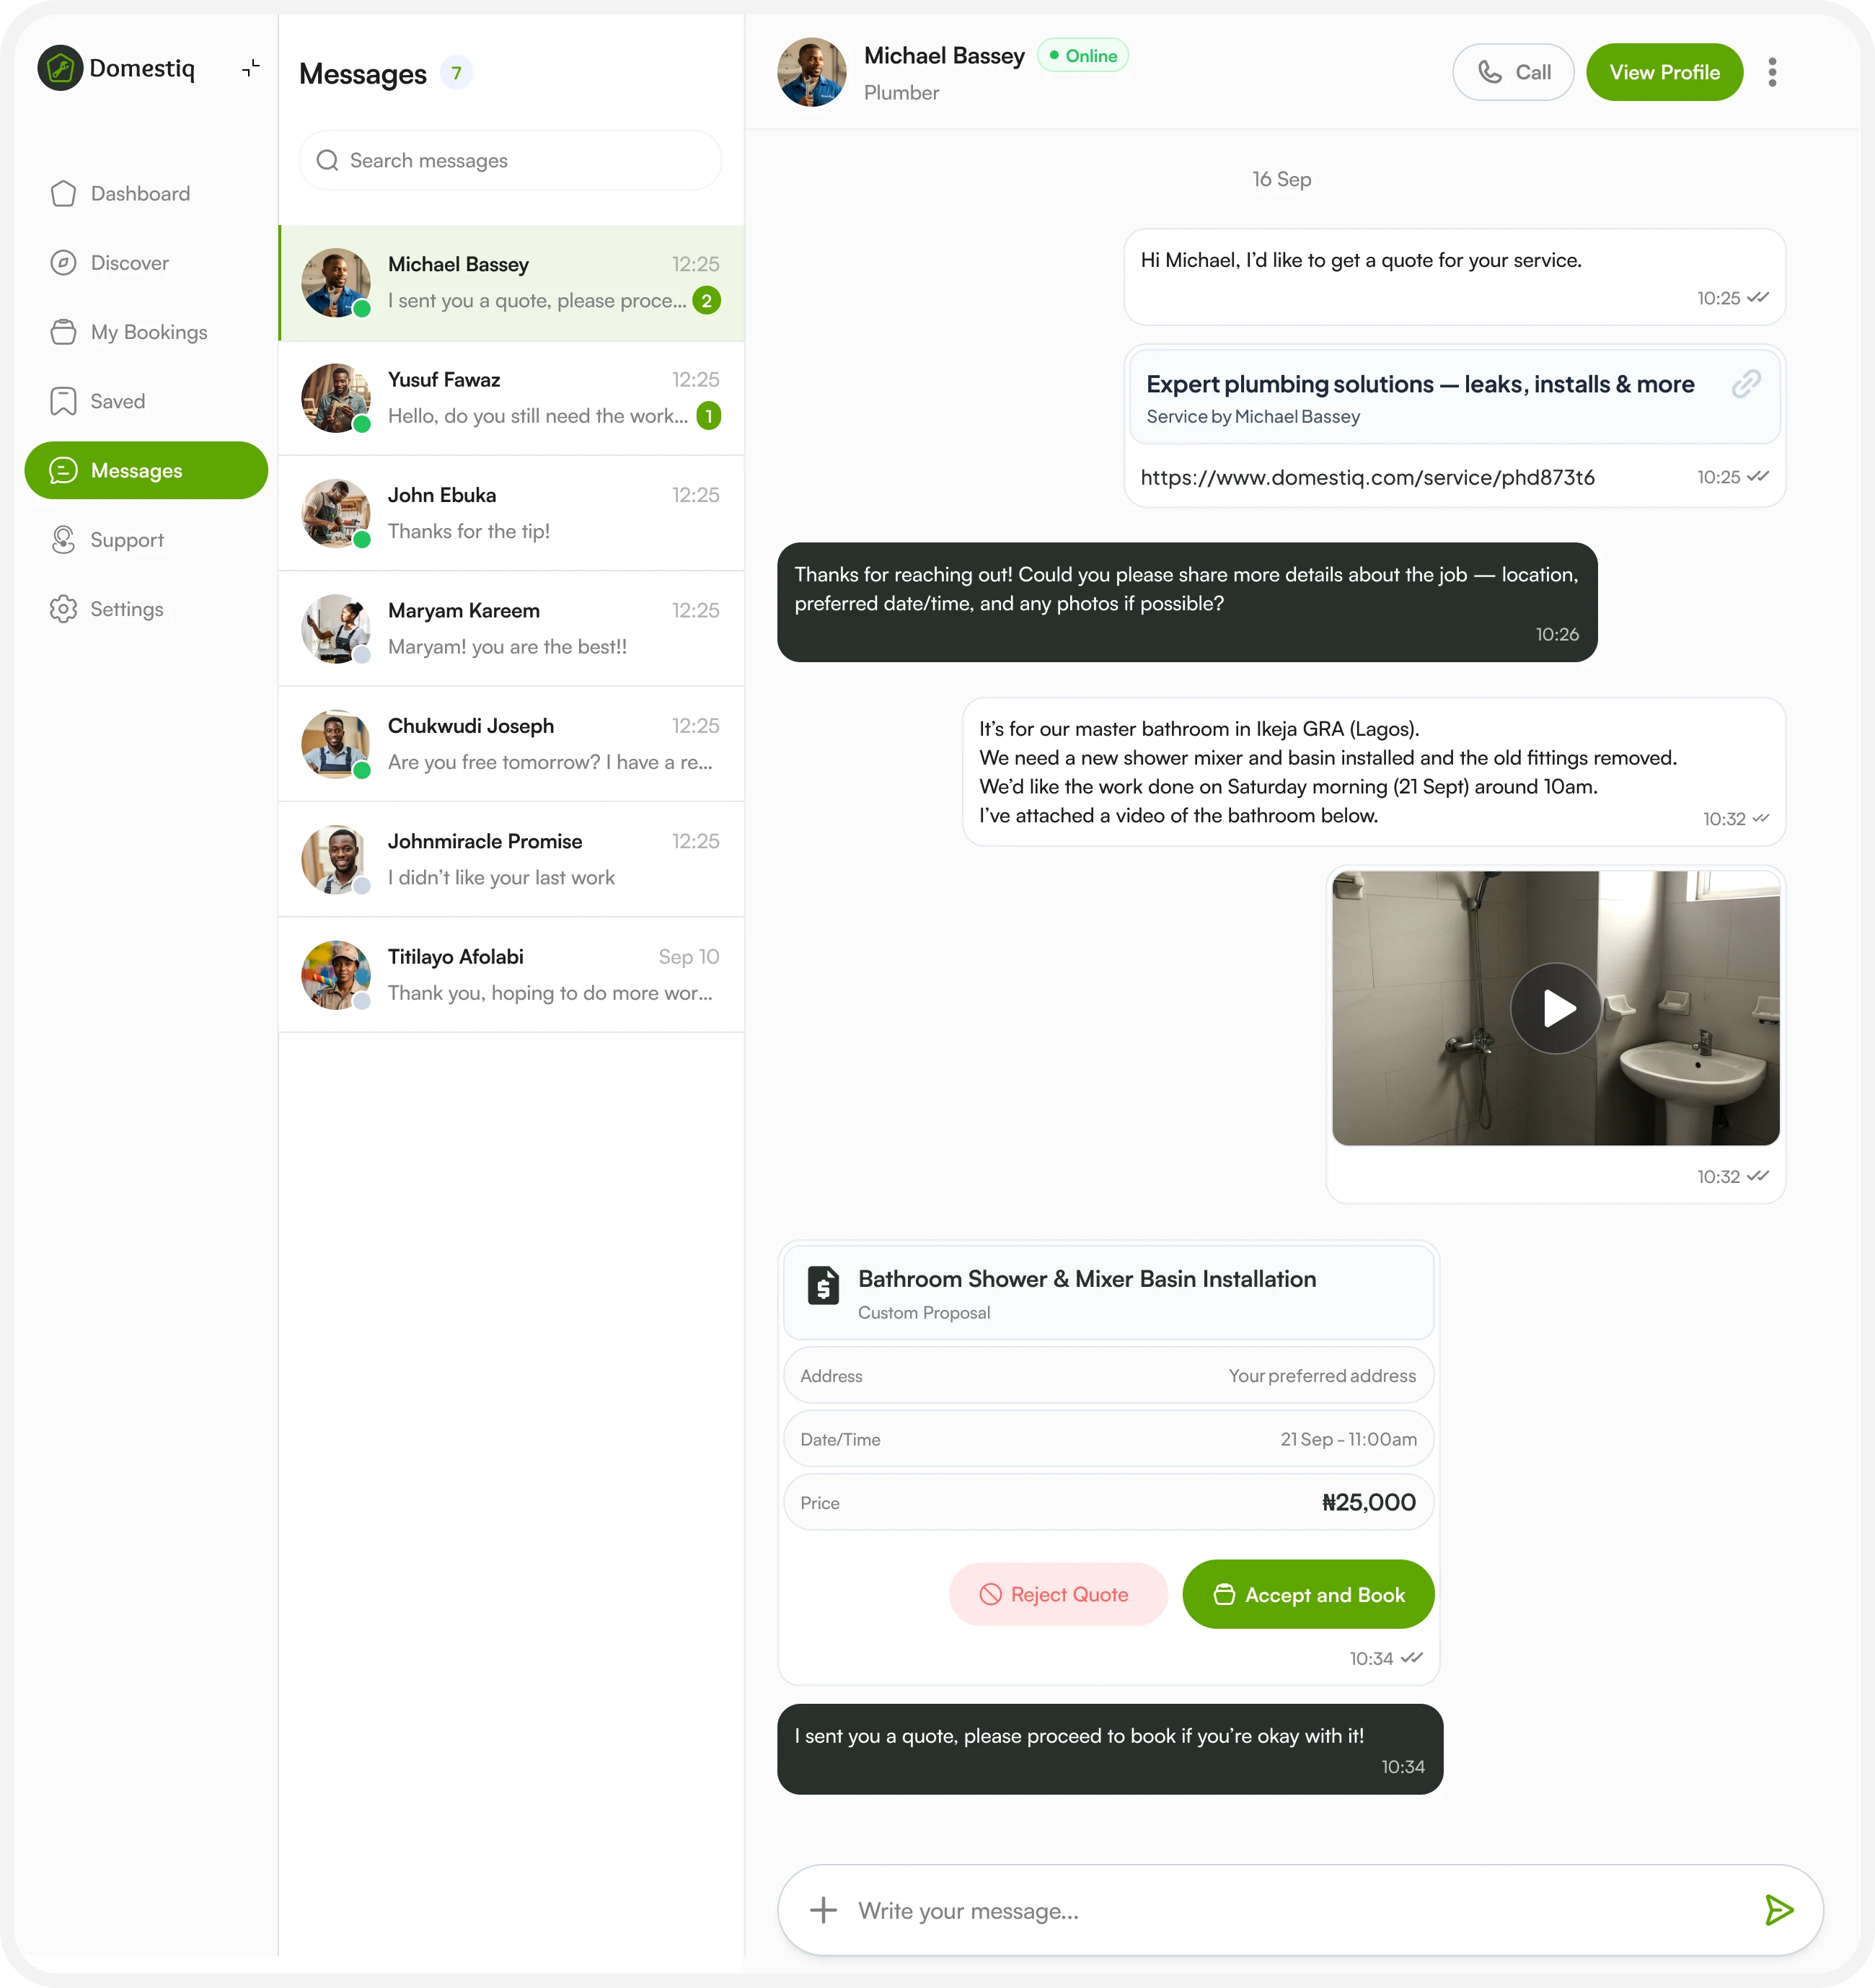Image resolution: width=1875 pixels, height=1988 pixels.
Task: View Michael Bassey's profile
Action: (1664, 72)
